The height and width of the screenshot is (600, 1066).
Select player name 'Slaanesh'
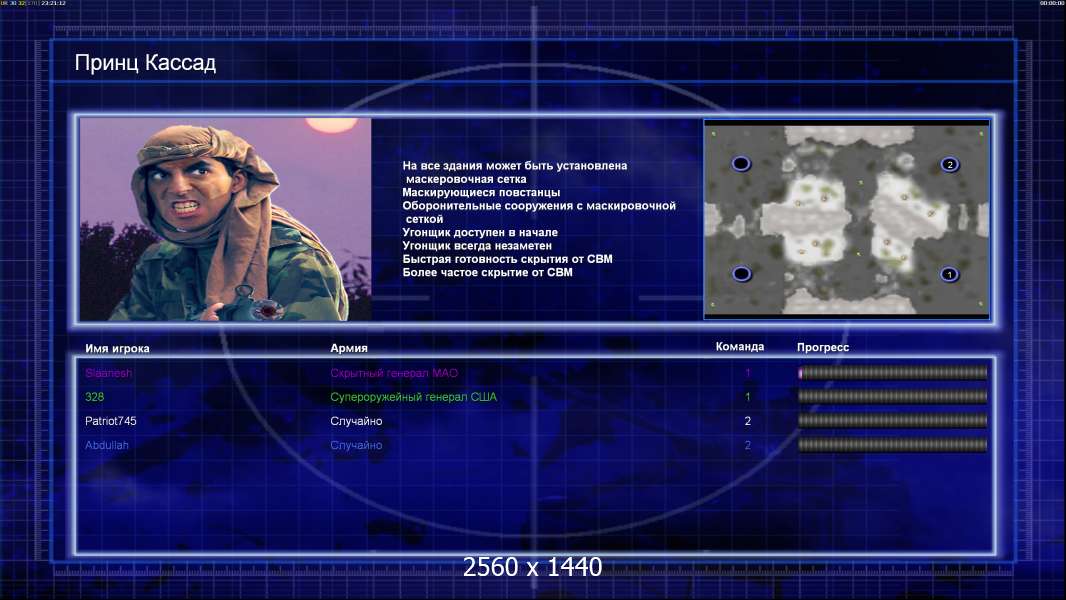pos(109,373)
